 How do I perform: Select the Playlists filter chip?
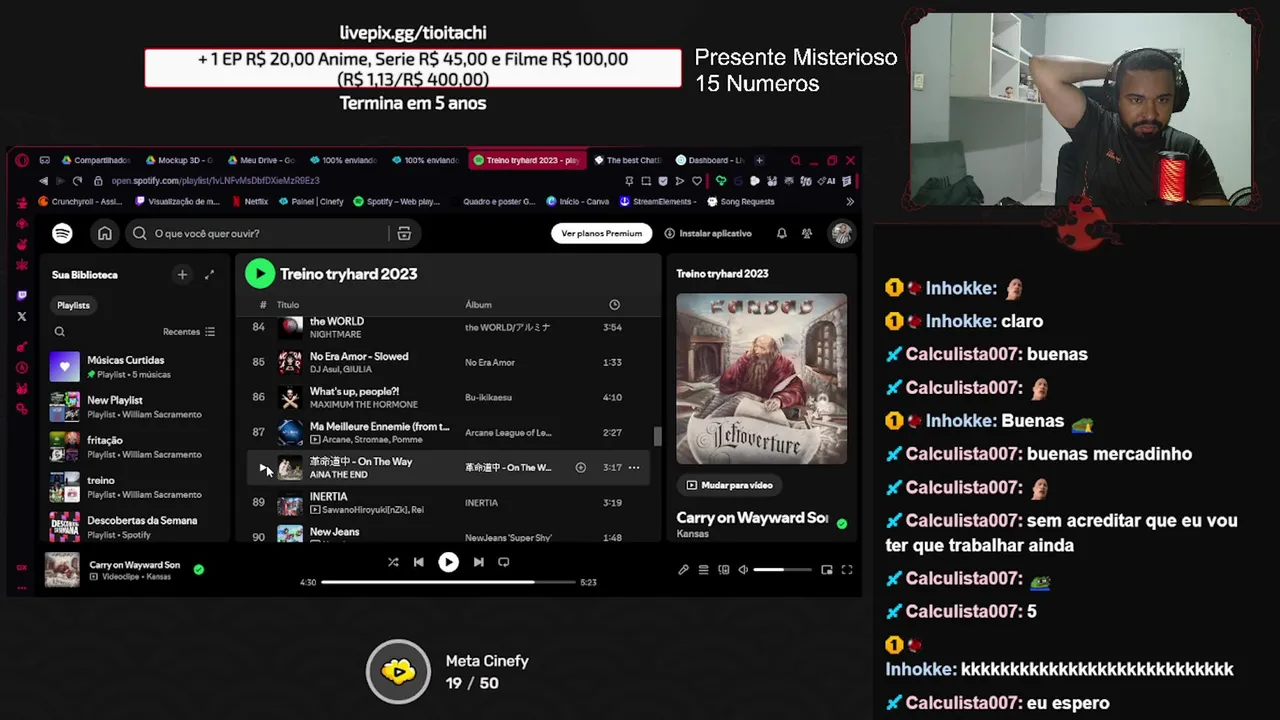point(73,305)
